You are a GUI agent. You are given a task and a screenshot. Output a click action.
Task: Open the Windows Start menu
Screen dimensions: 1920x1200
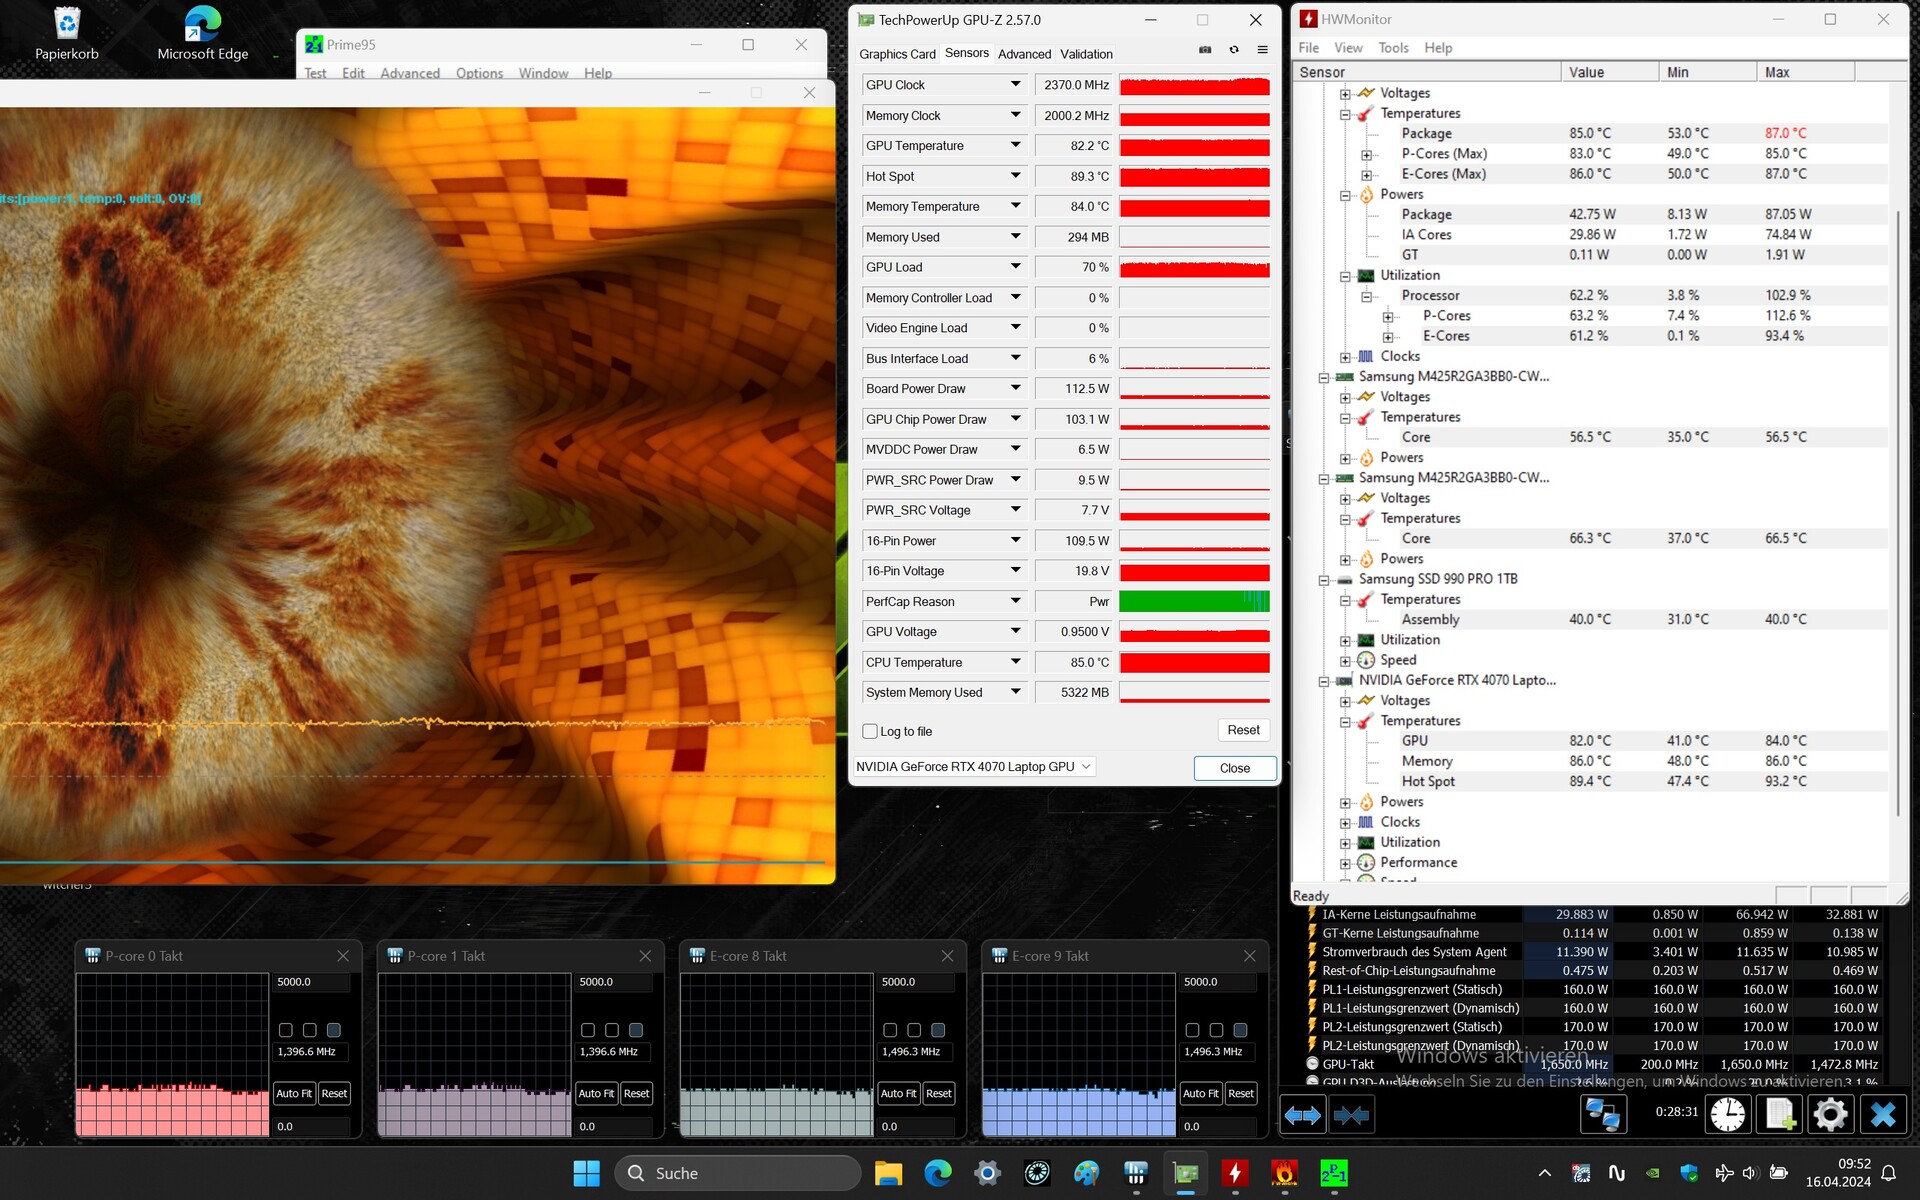tap(587, 1173)
